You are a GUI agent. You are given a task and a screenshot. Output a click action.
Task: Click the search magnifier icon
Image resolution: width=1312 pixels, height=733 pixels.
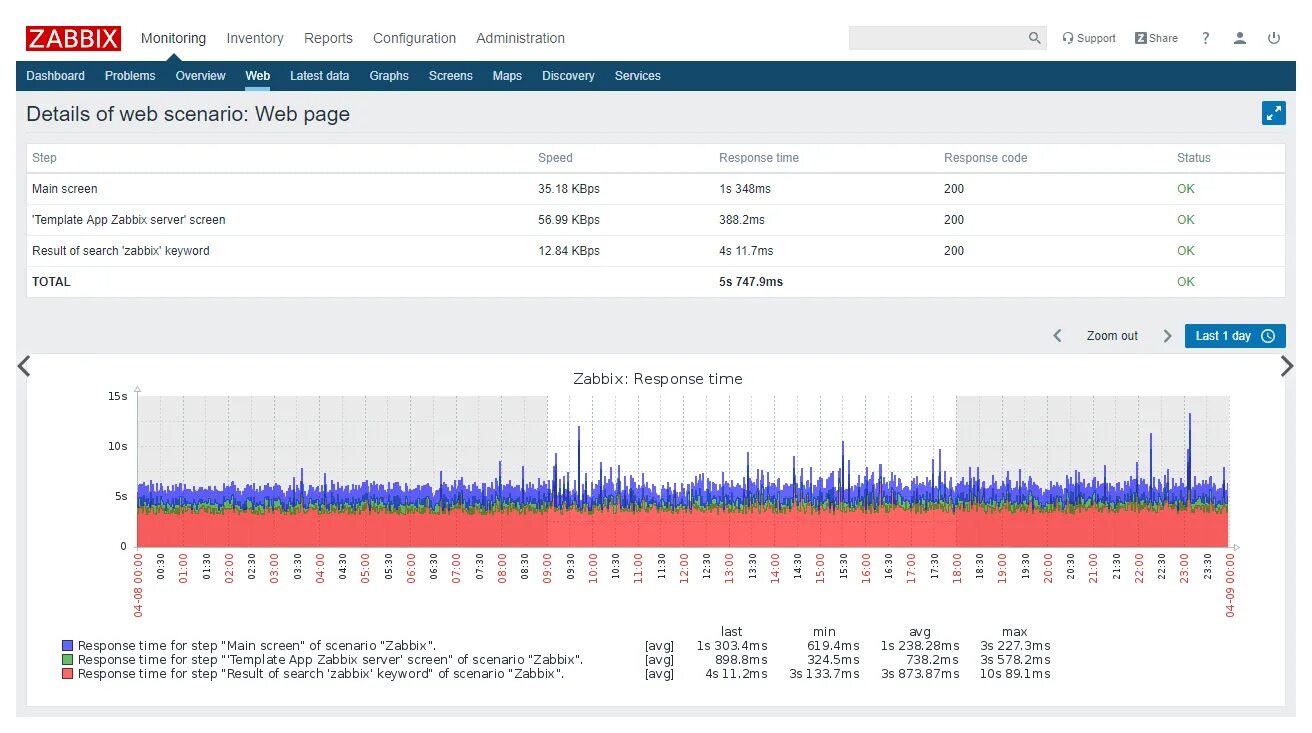click(x=1035, y=38)
